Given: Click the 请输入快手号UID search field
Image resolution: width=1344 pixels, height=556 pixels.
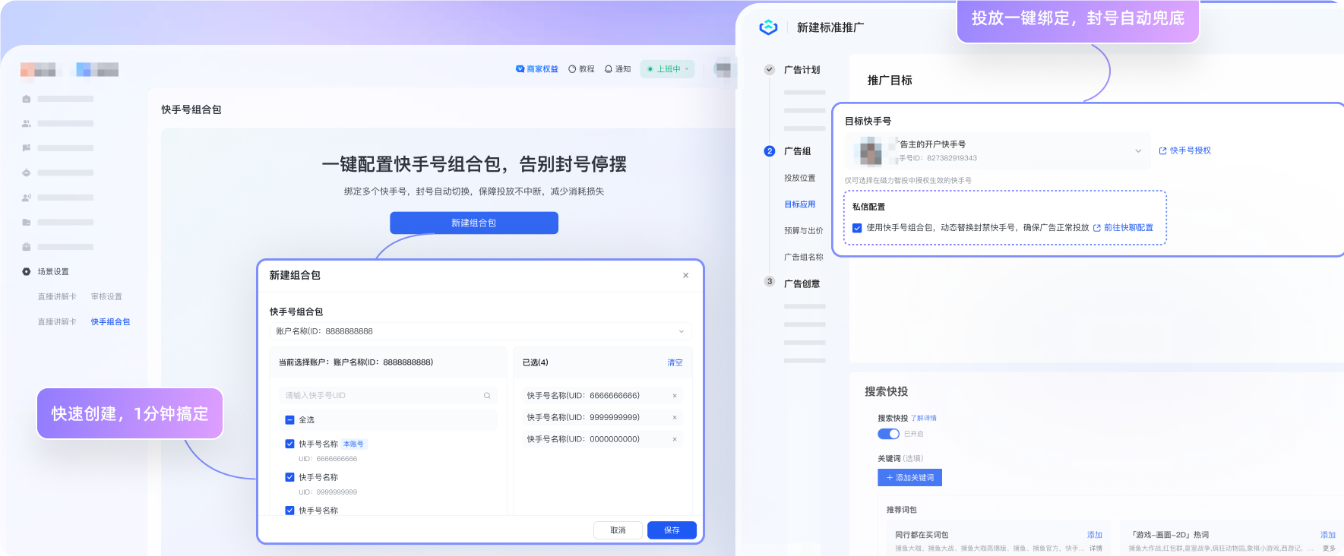Looking at the screenshot, I should click(387, 396).
